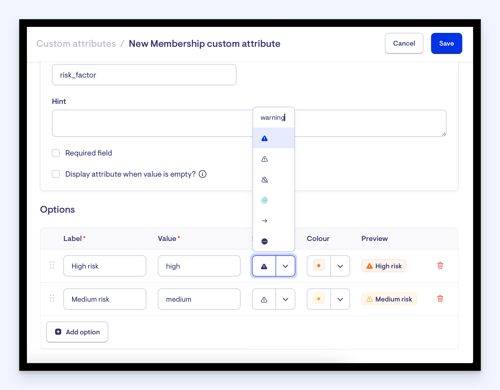Viewport: 500px width, 390px height.
Task: Edit the medium value field
Action: click(199, 299)
